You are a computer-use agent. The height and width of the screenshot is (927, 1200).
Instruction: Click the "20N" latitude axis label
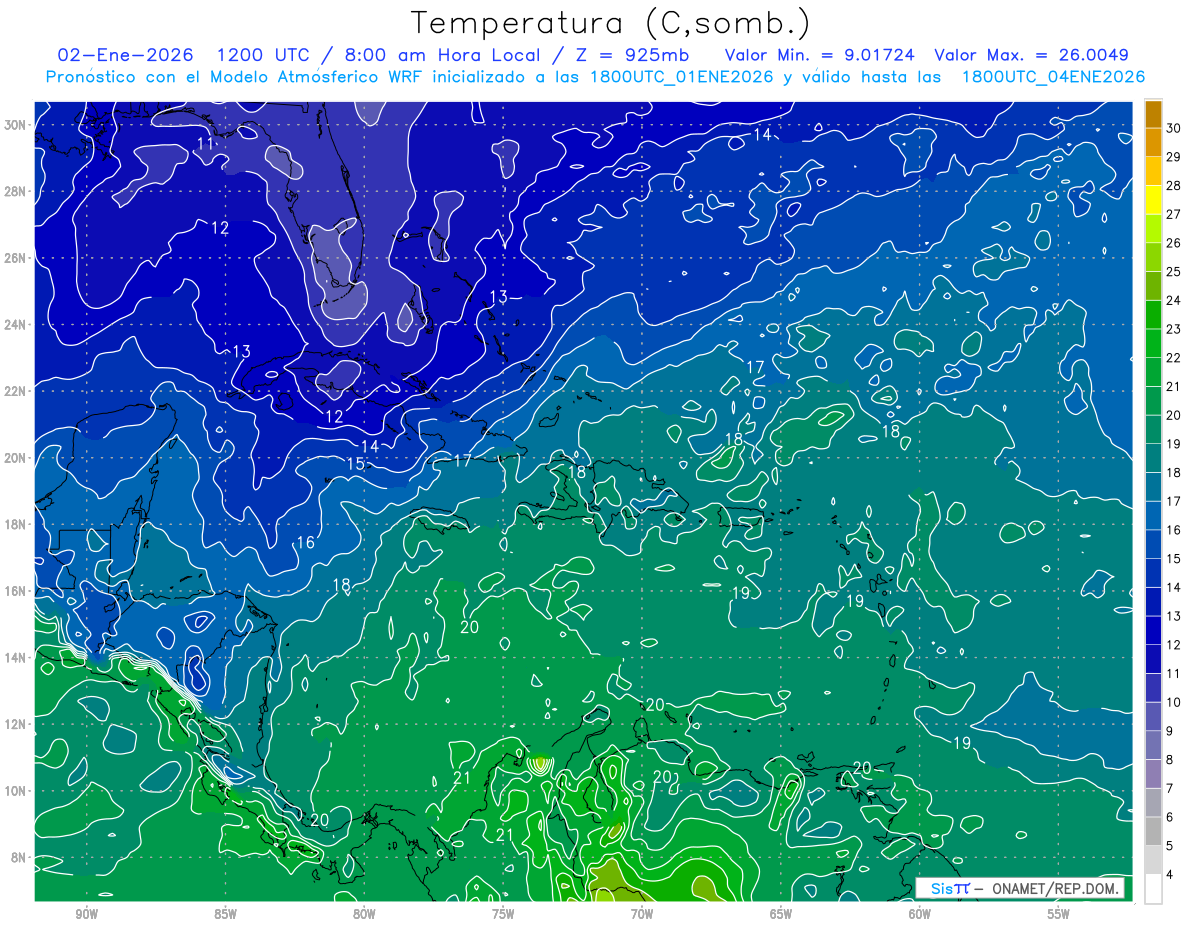coord(16,458)
